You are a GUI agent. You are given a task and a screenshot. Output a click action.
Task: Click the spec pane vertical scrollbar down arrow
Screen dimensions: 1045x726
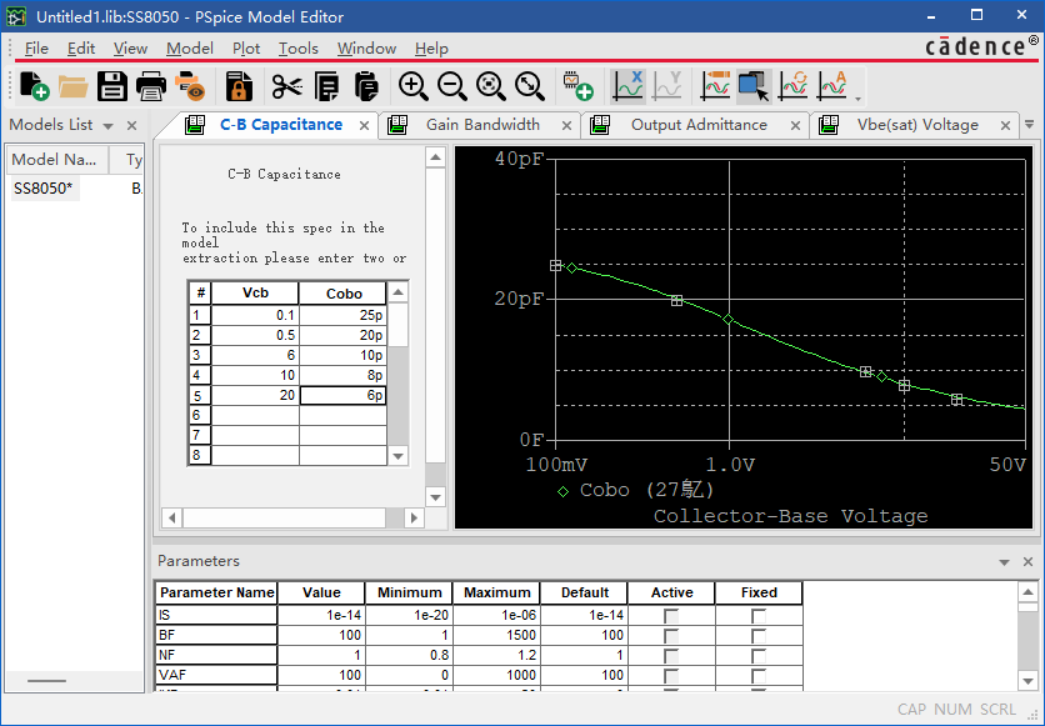435,497
